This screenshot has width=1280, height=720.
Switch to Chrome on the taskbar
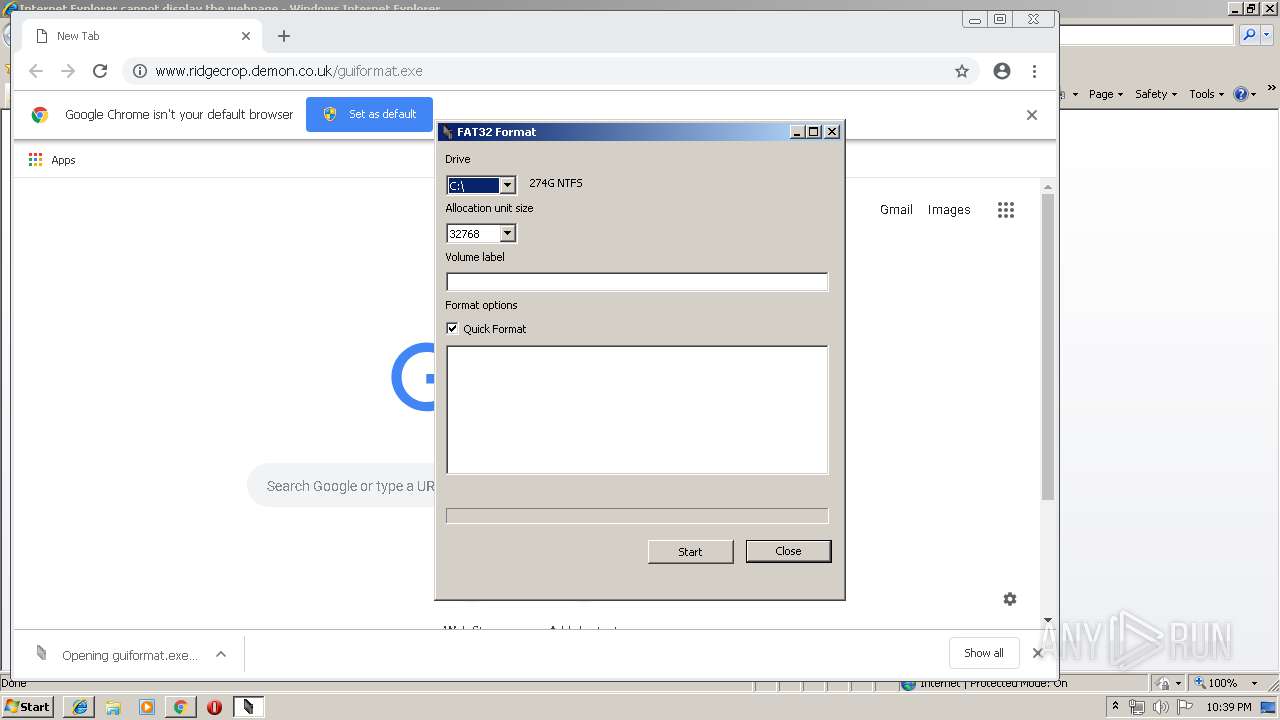point(181,707)
